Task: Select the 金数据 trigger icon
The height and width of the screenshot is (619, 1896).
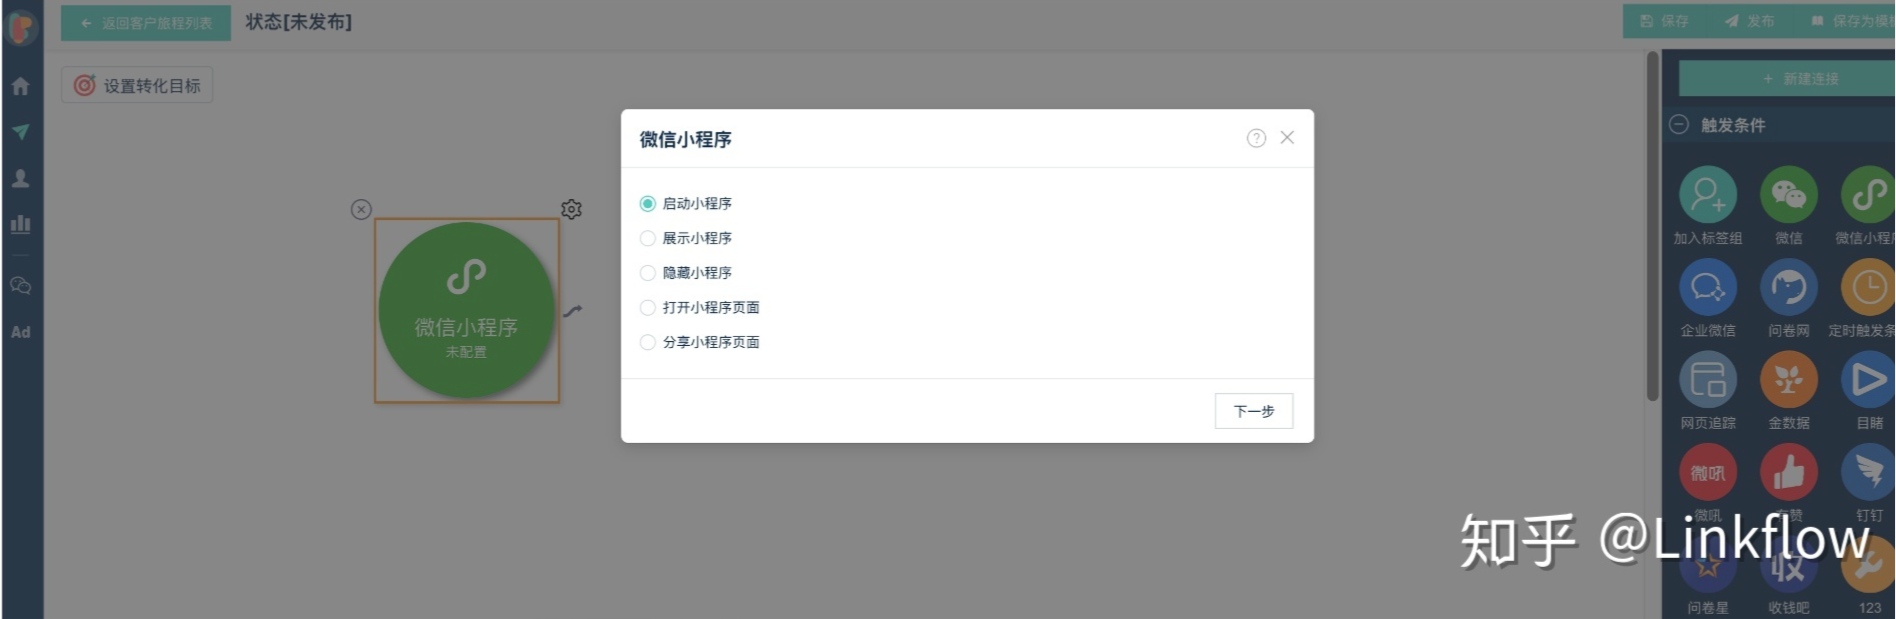Action: [1789, 380]
